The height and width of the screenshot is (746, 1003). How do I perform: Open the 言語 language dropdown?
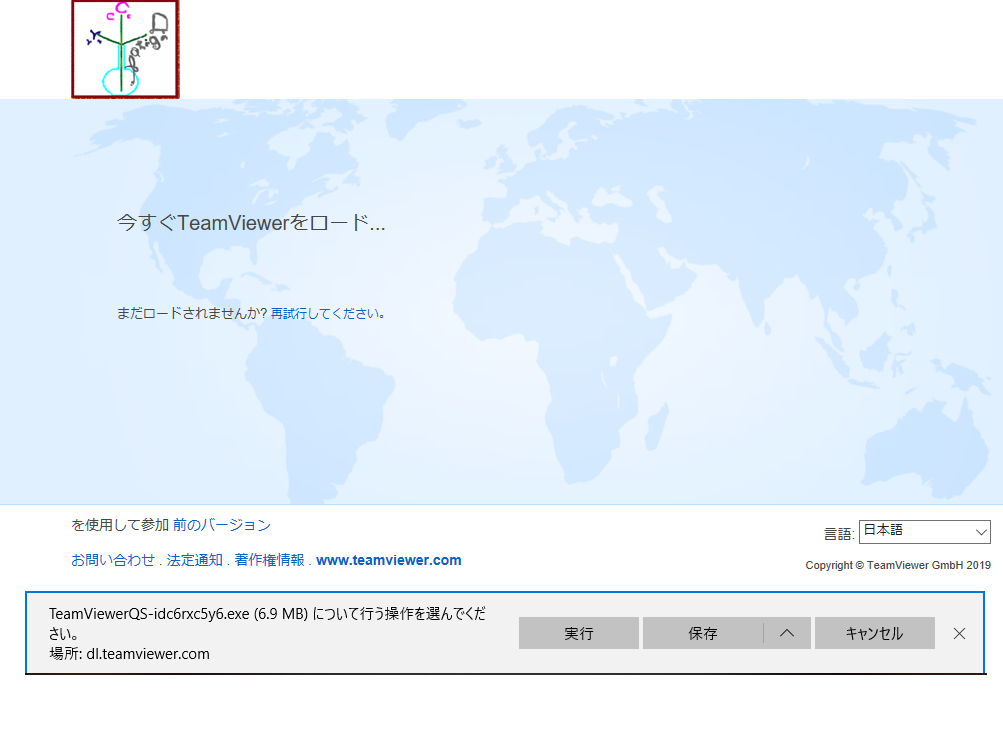(x=924, y=532)
